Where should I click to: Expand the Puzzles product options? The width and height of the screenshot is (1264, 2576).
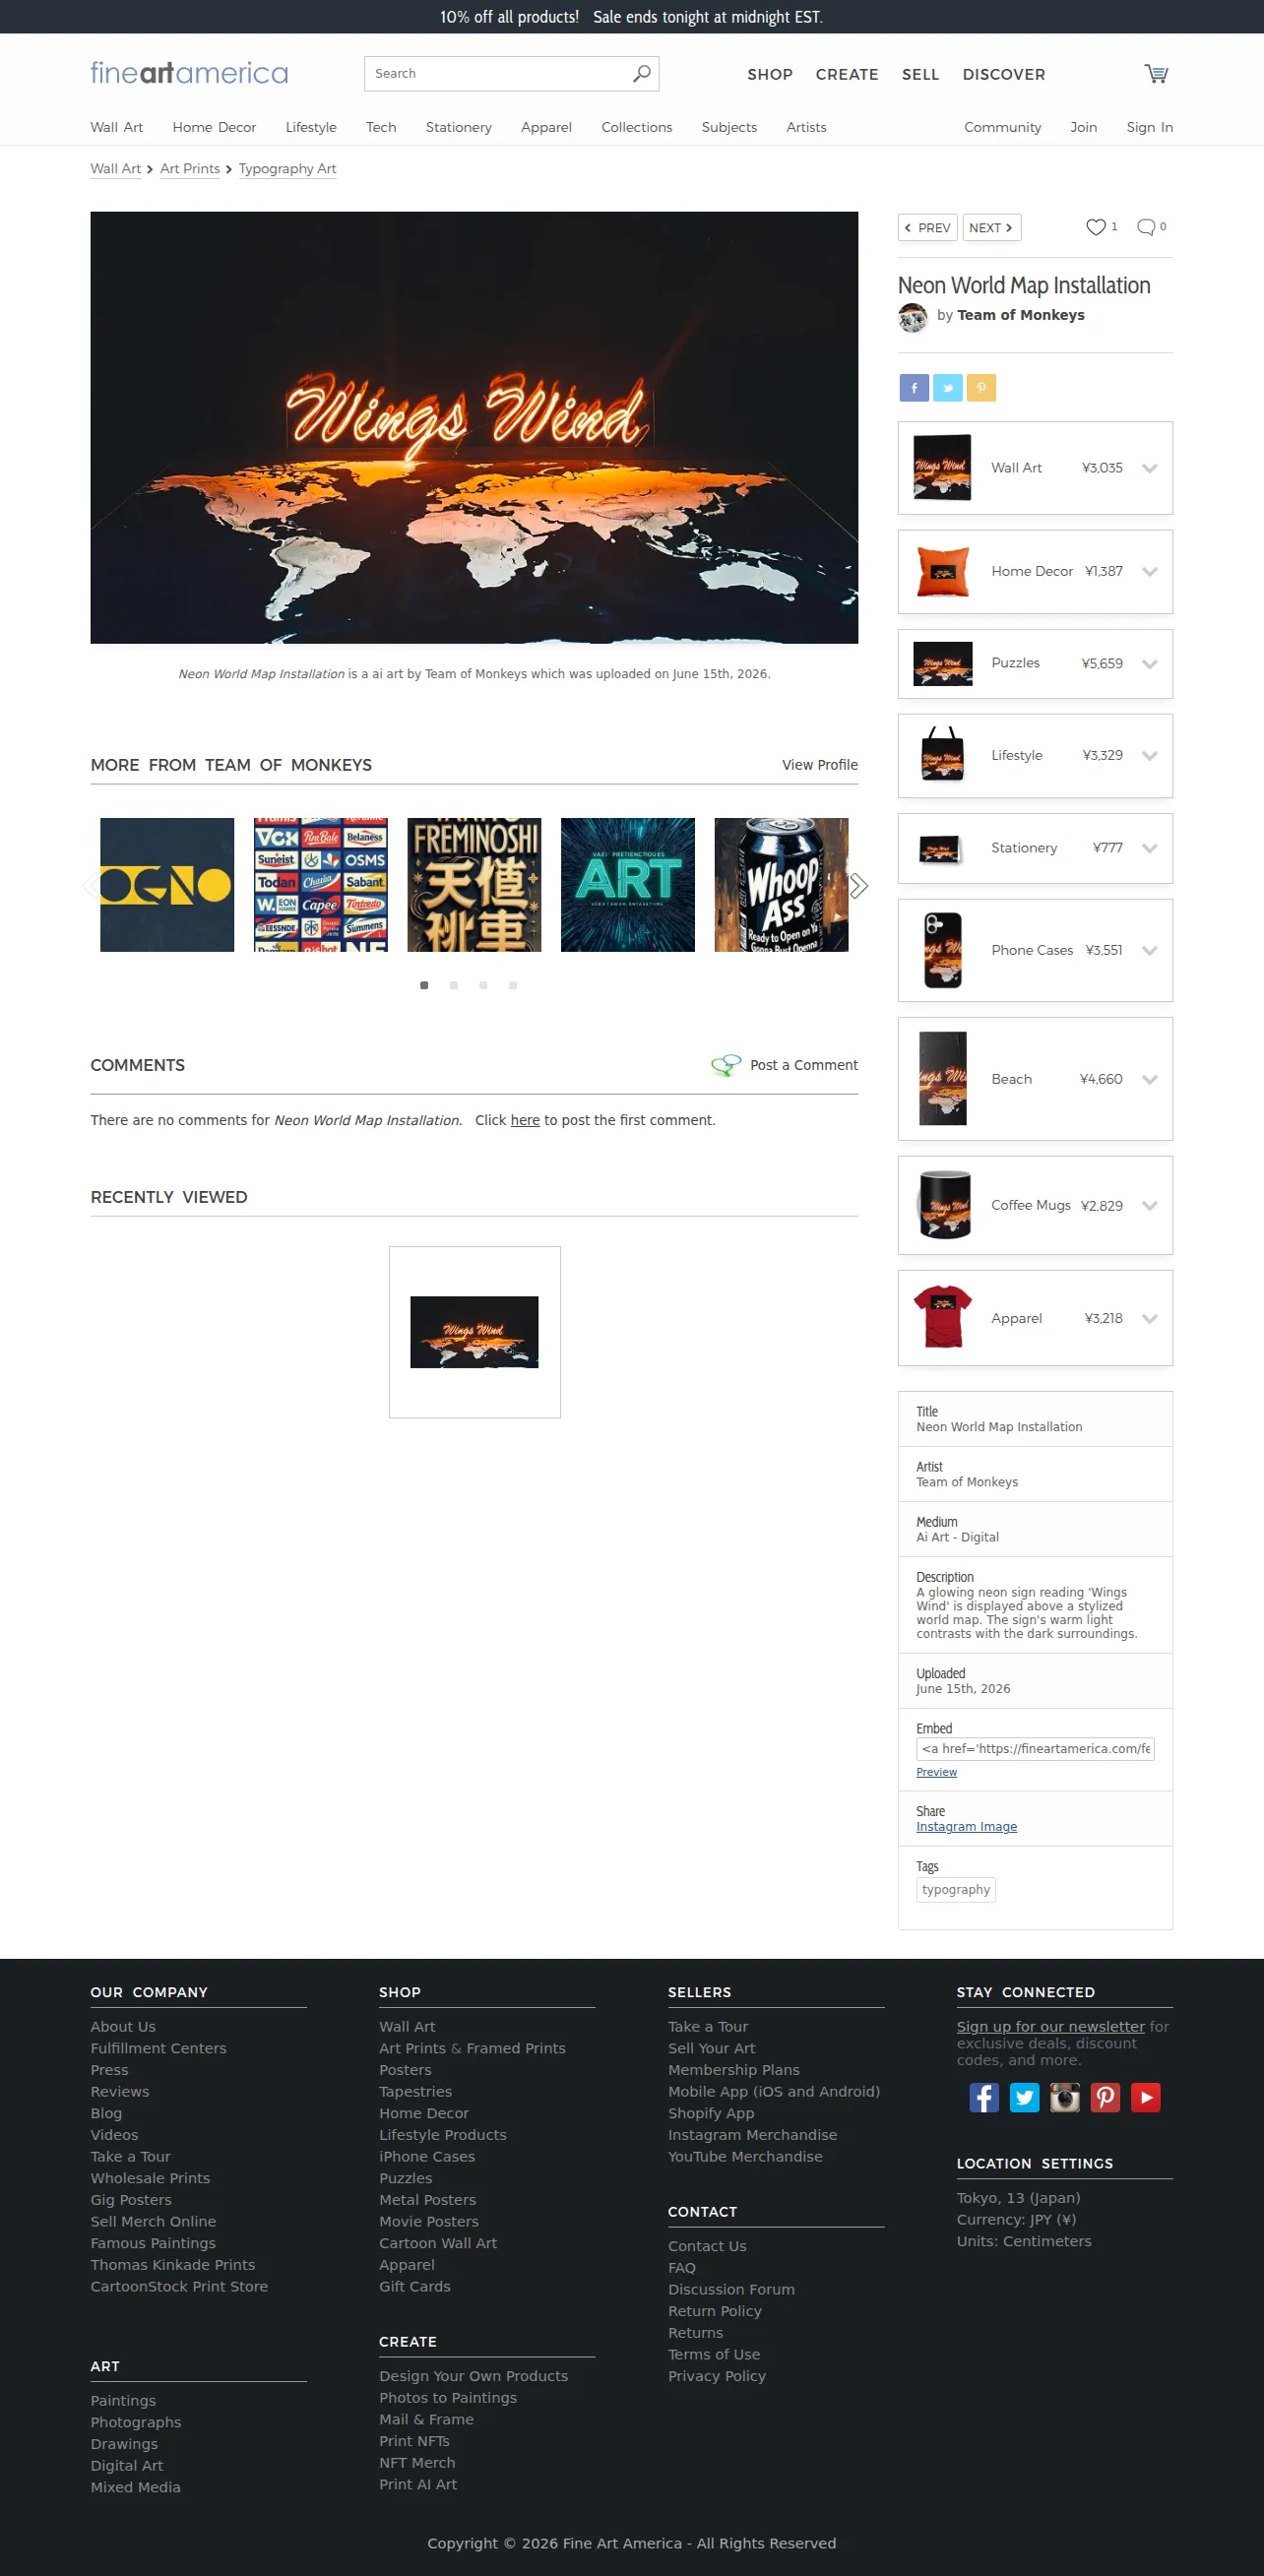1149,664
